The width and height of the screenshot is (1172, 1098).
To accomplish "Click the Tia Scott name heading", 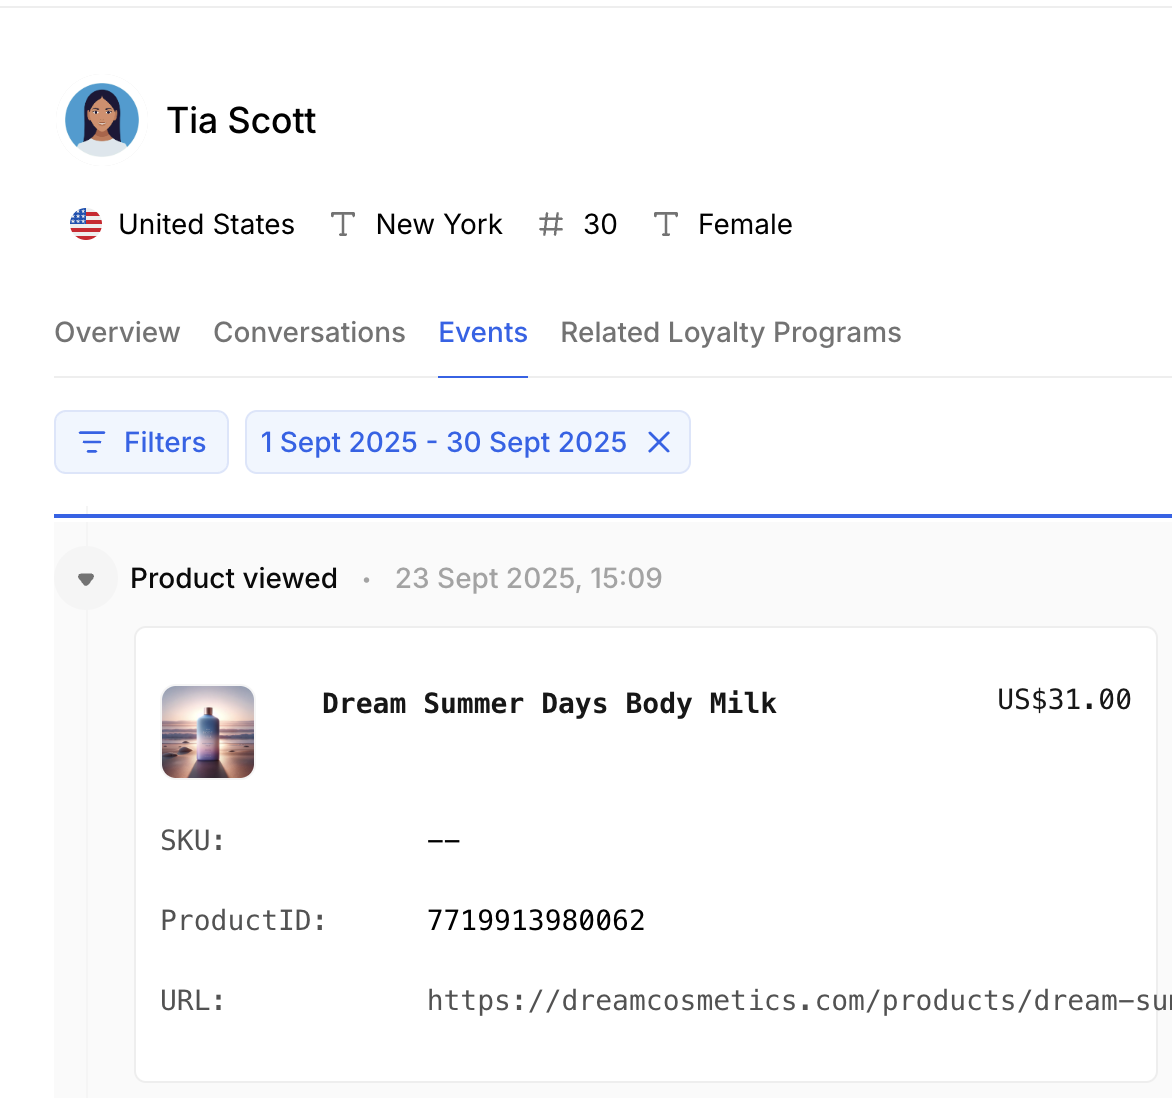I will click(241, 120).
